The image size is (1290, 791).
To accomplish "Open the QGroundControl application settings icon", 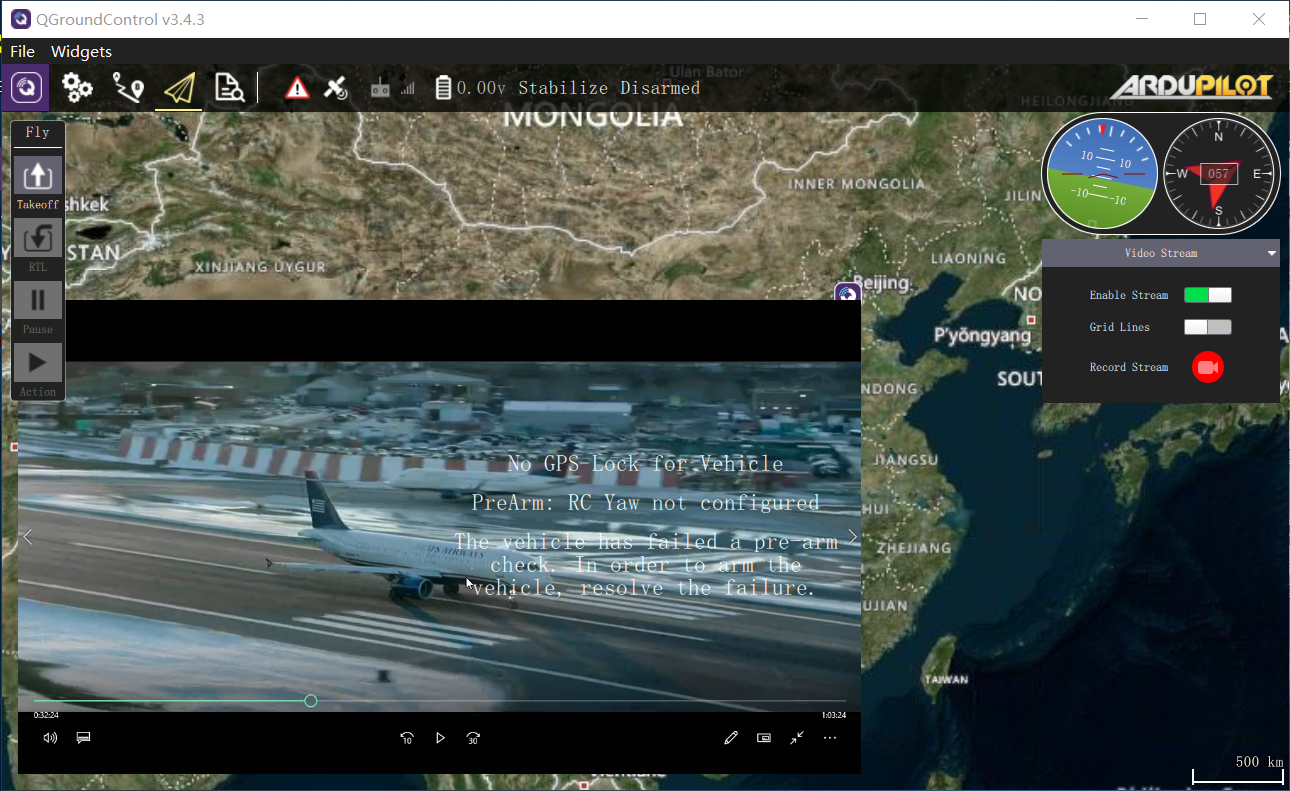I will (x=25, y=88).
